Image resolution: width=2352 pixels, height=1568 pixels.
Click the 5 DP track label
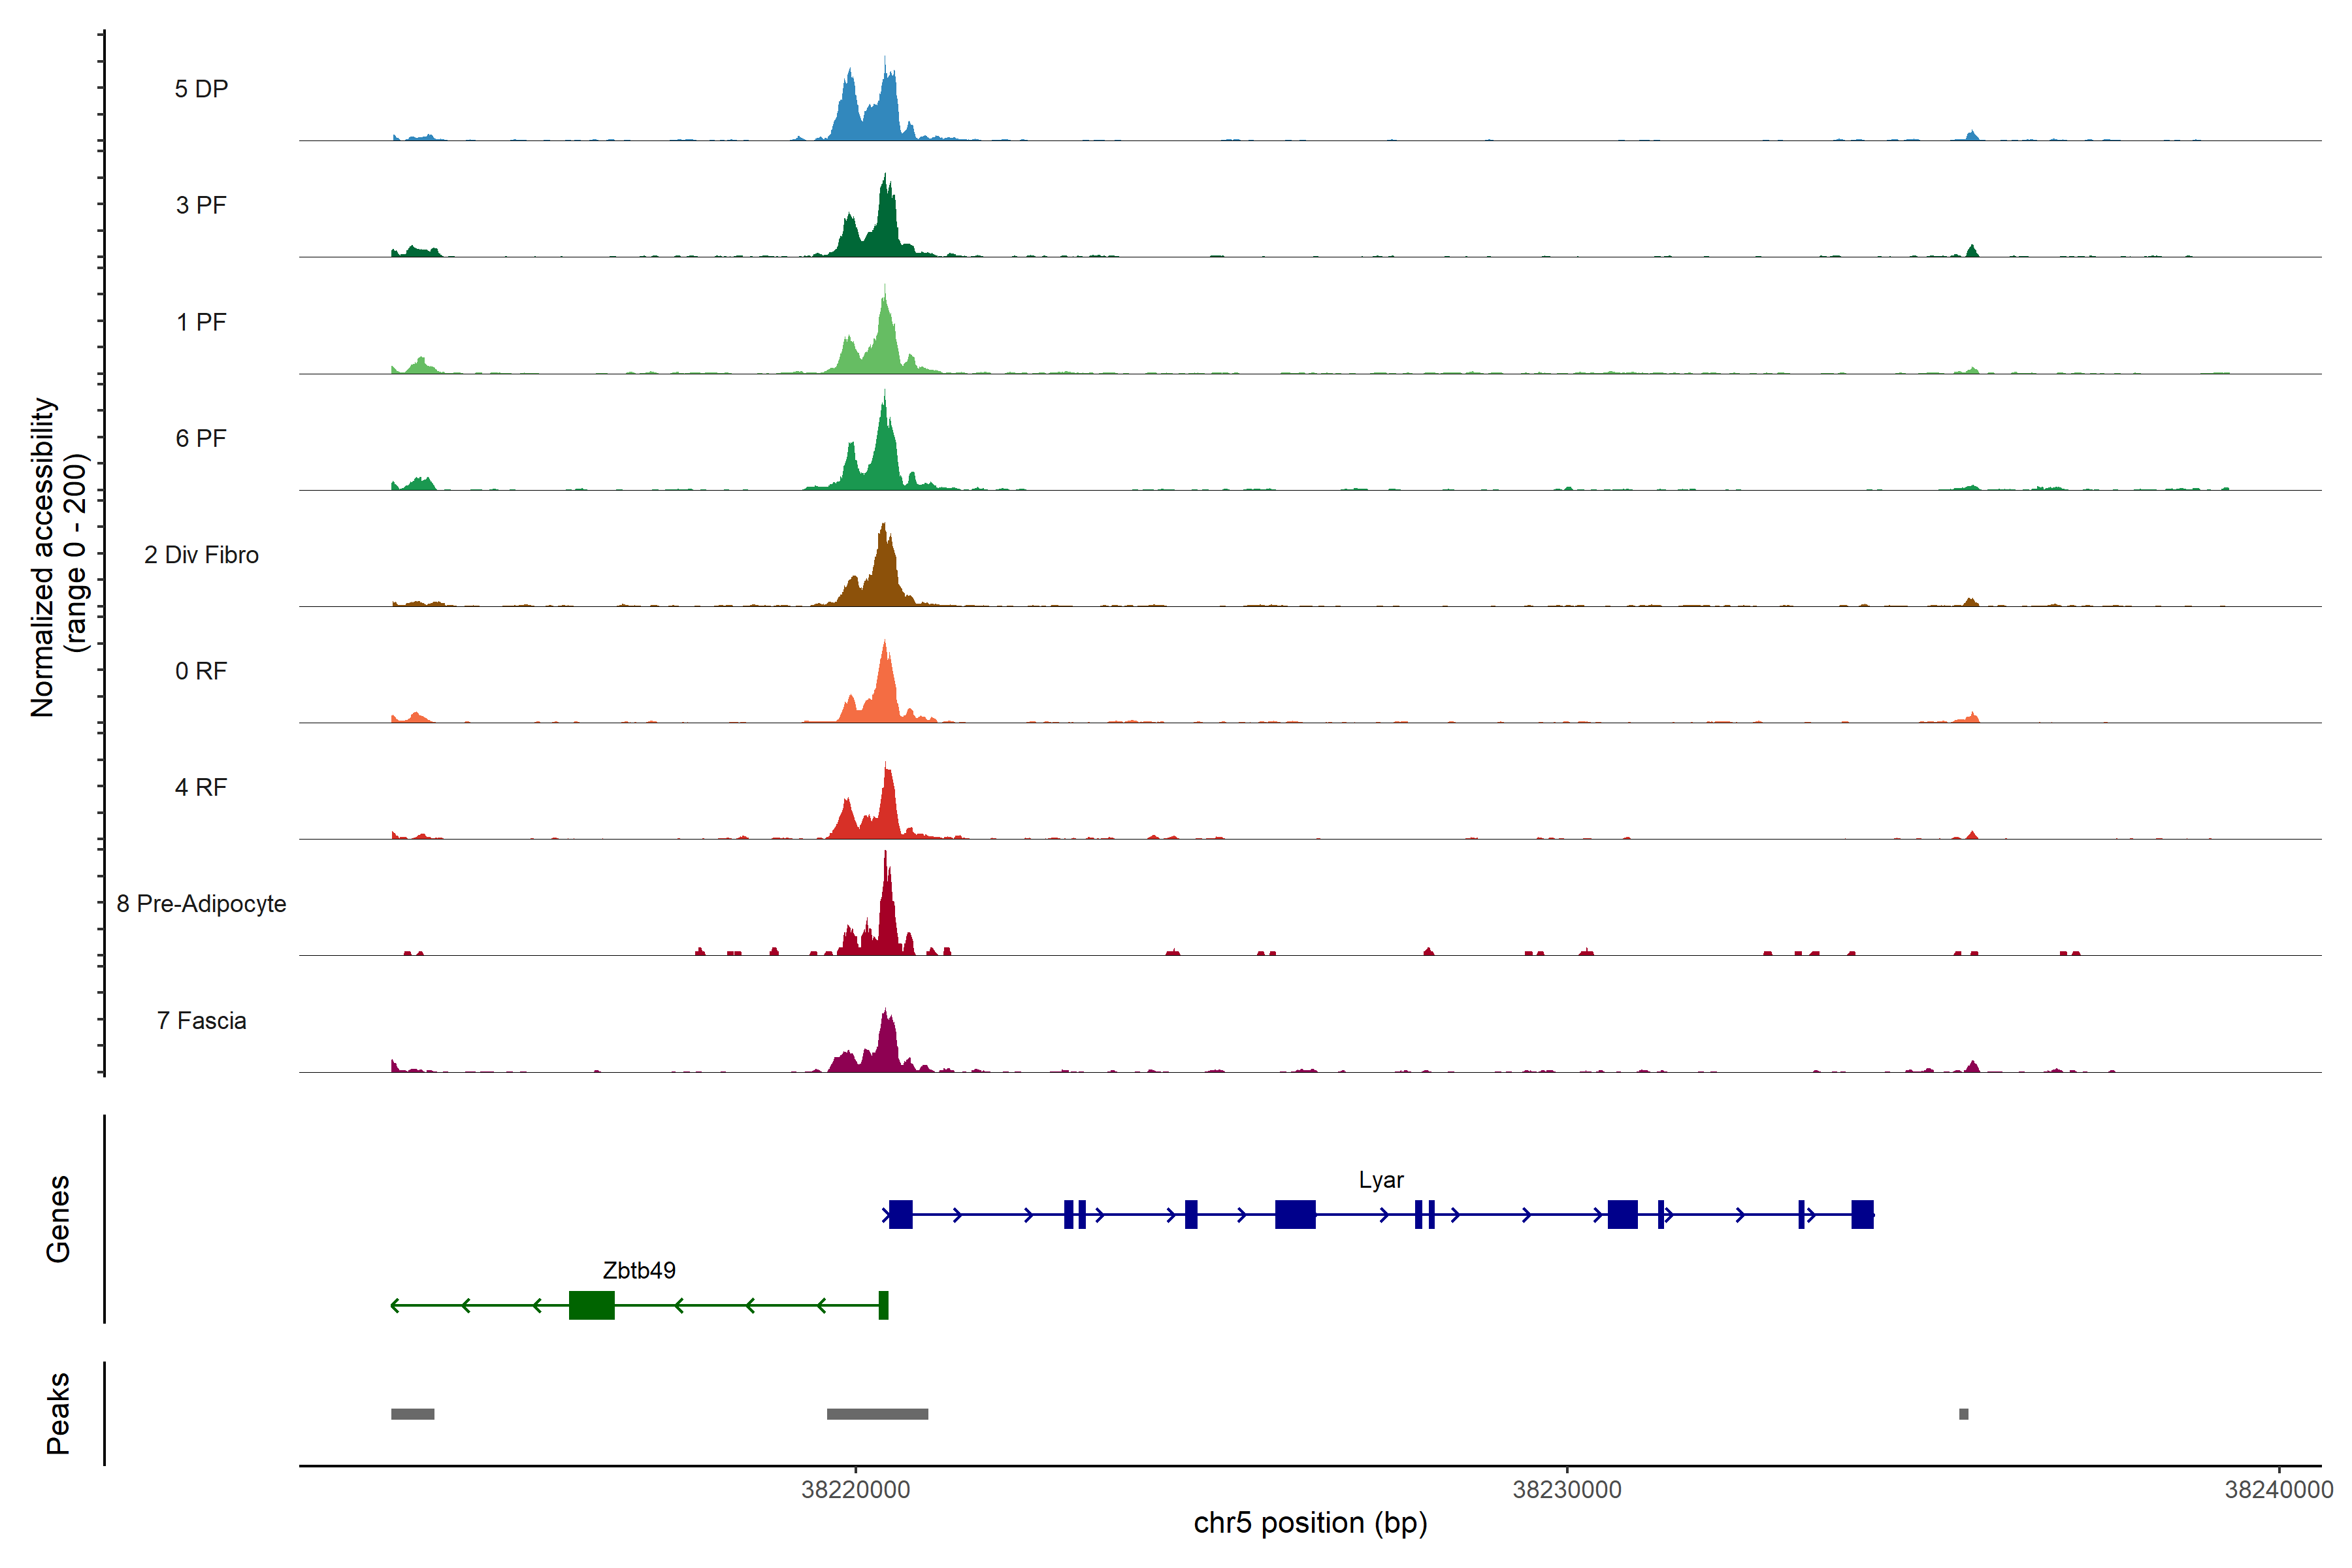[x=201, y=89]
